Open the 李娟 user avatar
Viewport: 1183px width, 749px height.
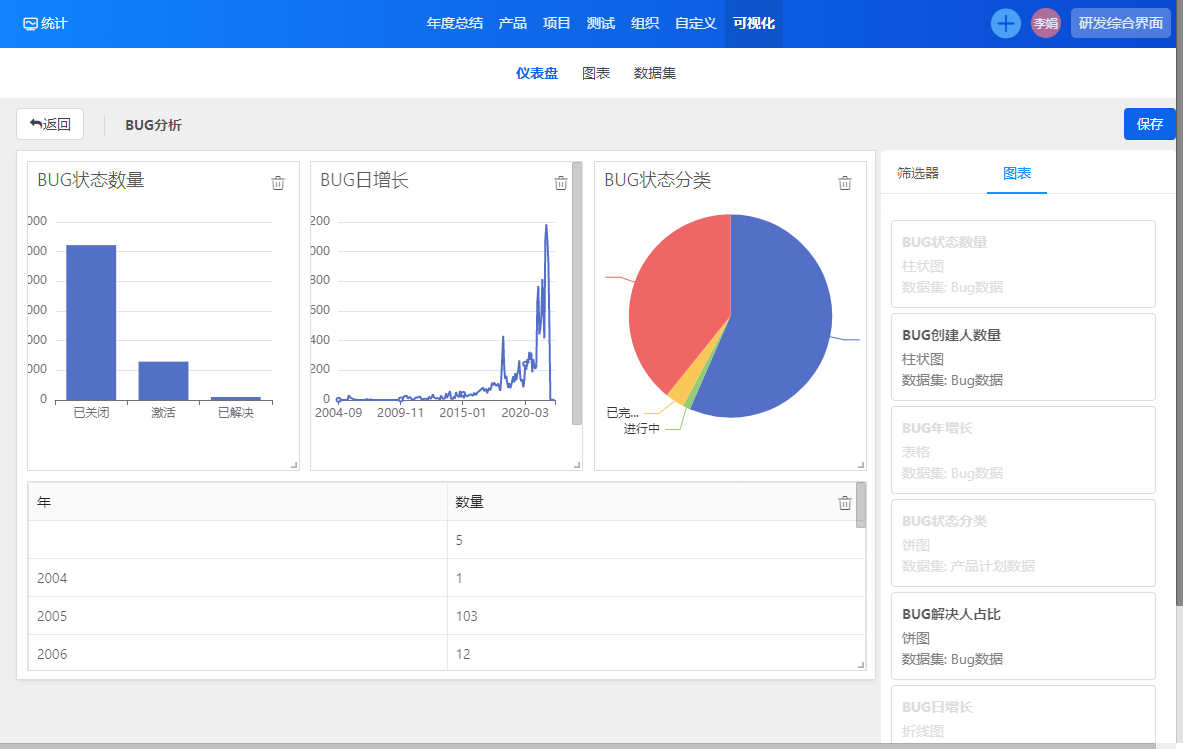[x=1046, y=23]
